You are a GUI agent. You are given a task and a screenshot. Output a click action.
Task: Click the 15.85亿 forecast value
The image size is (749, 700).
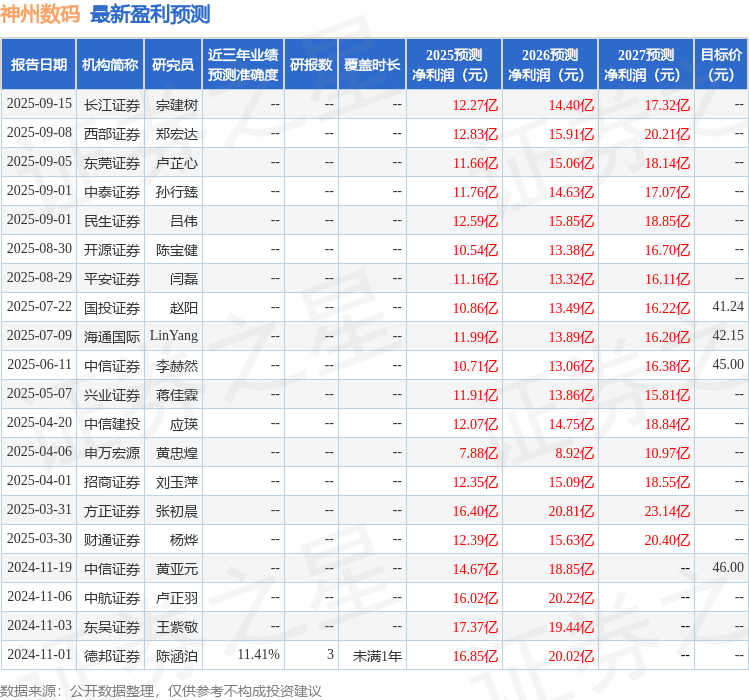[x=571, y=221]
